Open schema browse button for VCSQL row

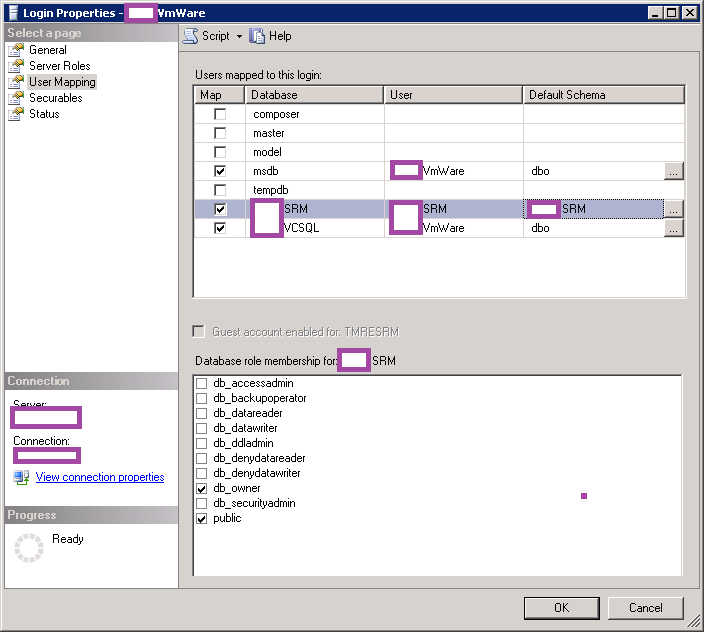(673, 228)
